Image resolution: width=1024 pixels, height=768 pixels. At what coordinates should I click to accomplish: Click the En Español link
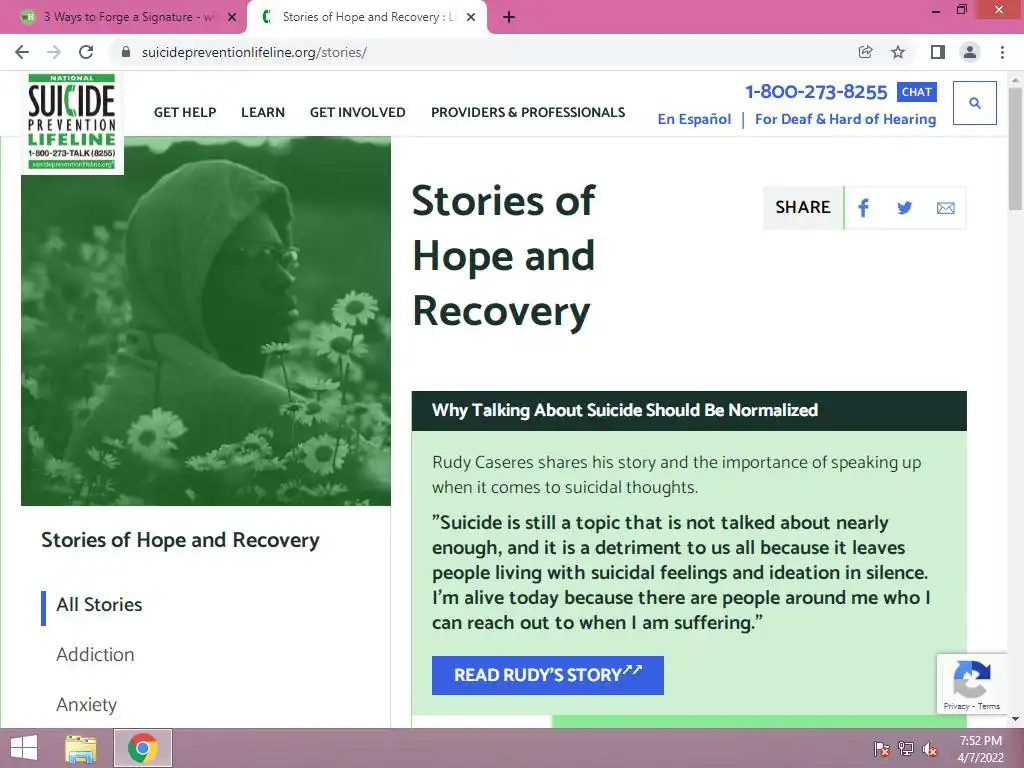point(694,119)
